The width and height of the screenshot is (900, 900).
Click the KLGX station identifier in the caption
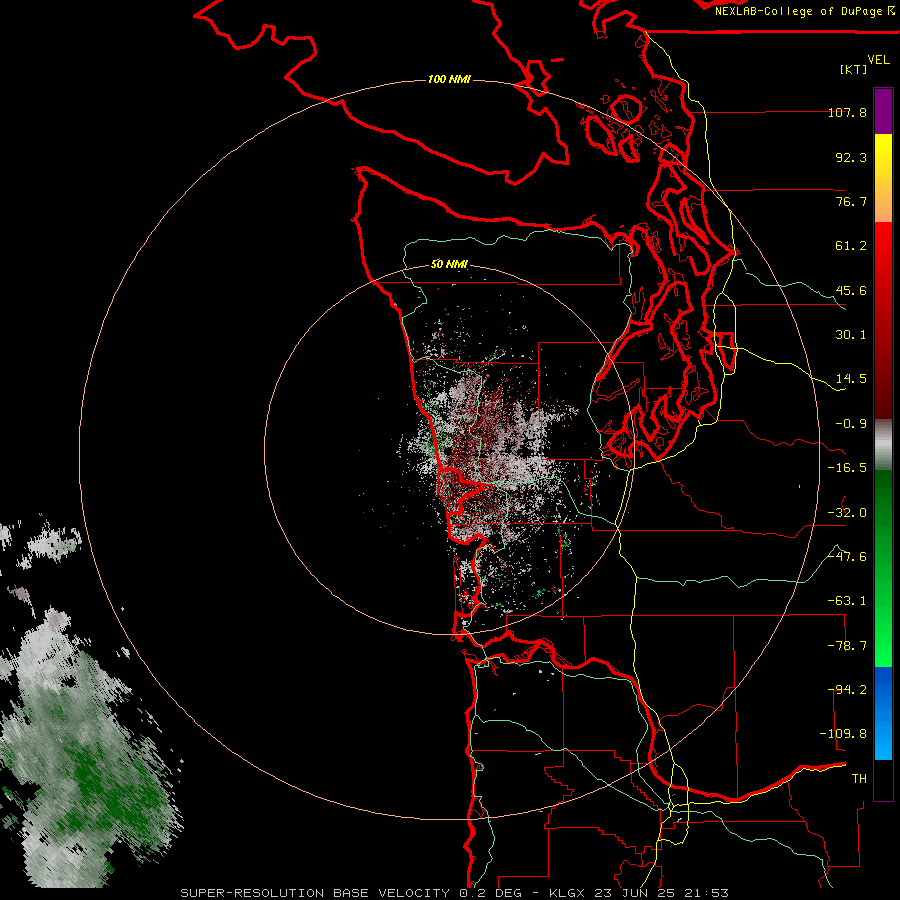point(568,893)
